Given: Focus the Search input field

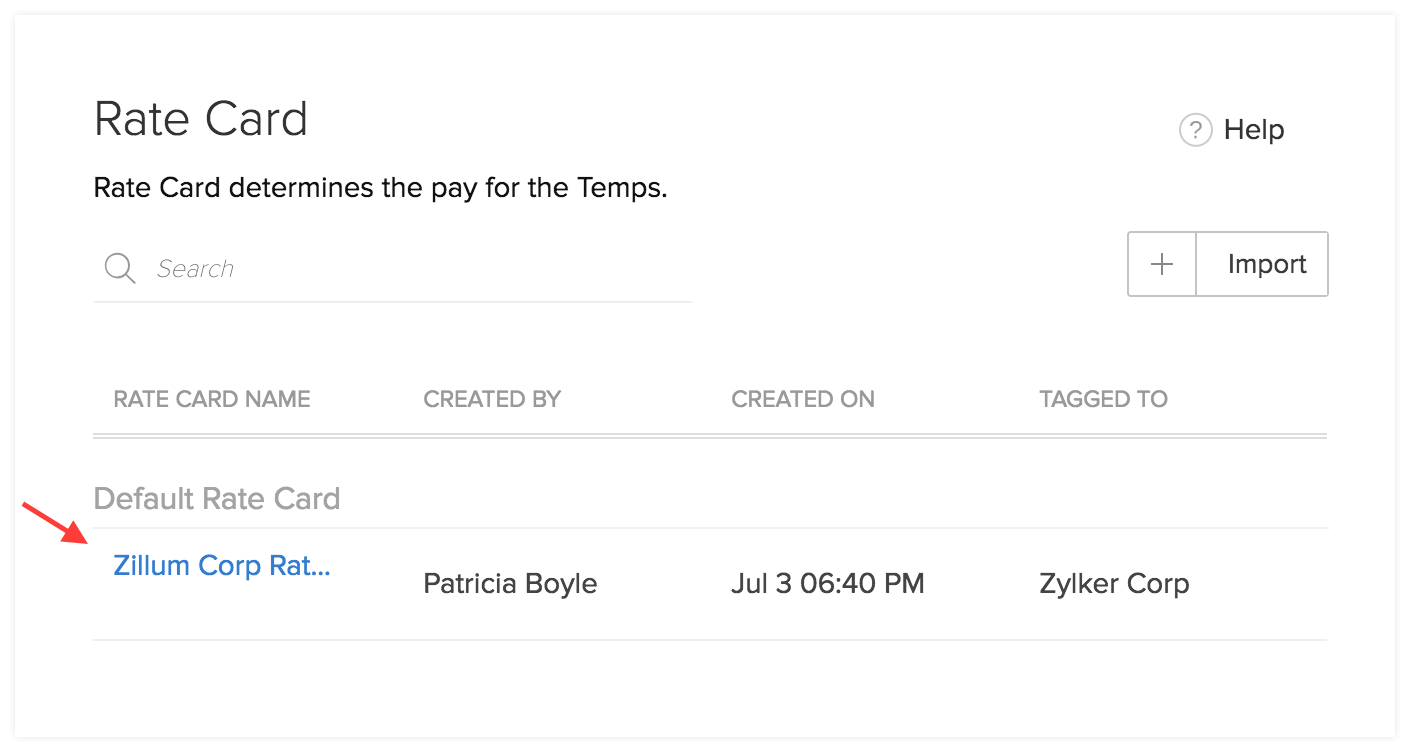Looking at the screenshot, I should [x=420, y=268].
